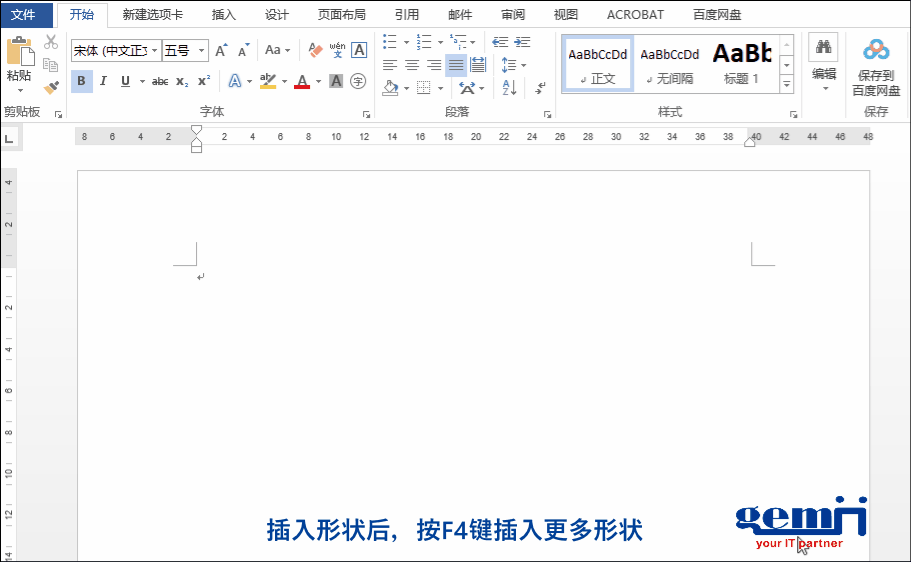Toggle Bold formatting off

(x=81, y=81)
